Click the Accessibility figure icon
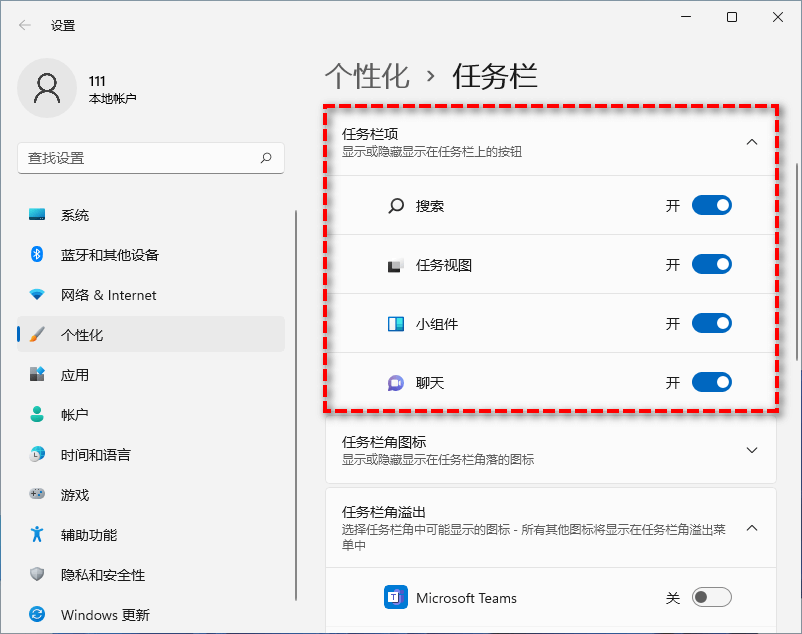This screenshot has width=802, height=634. [37, 534]
